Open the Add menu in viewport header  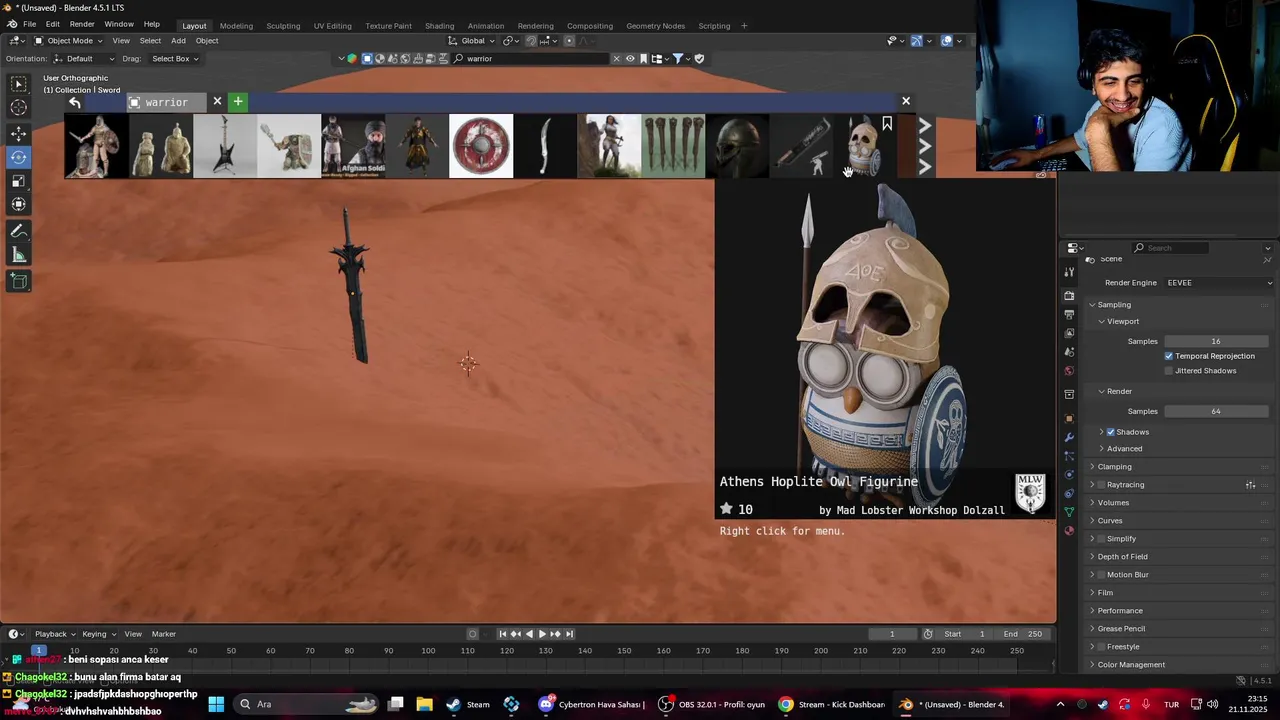click(x=178, y=41)
